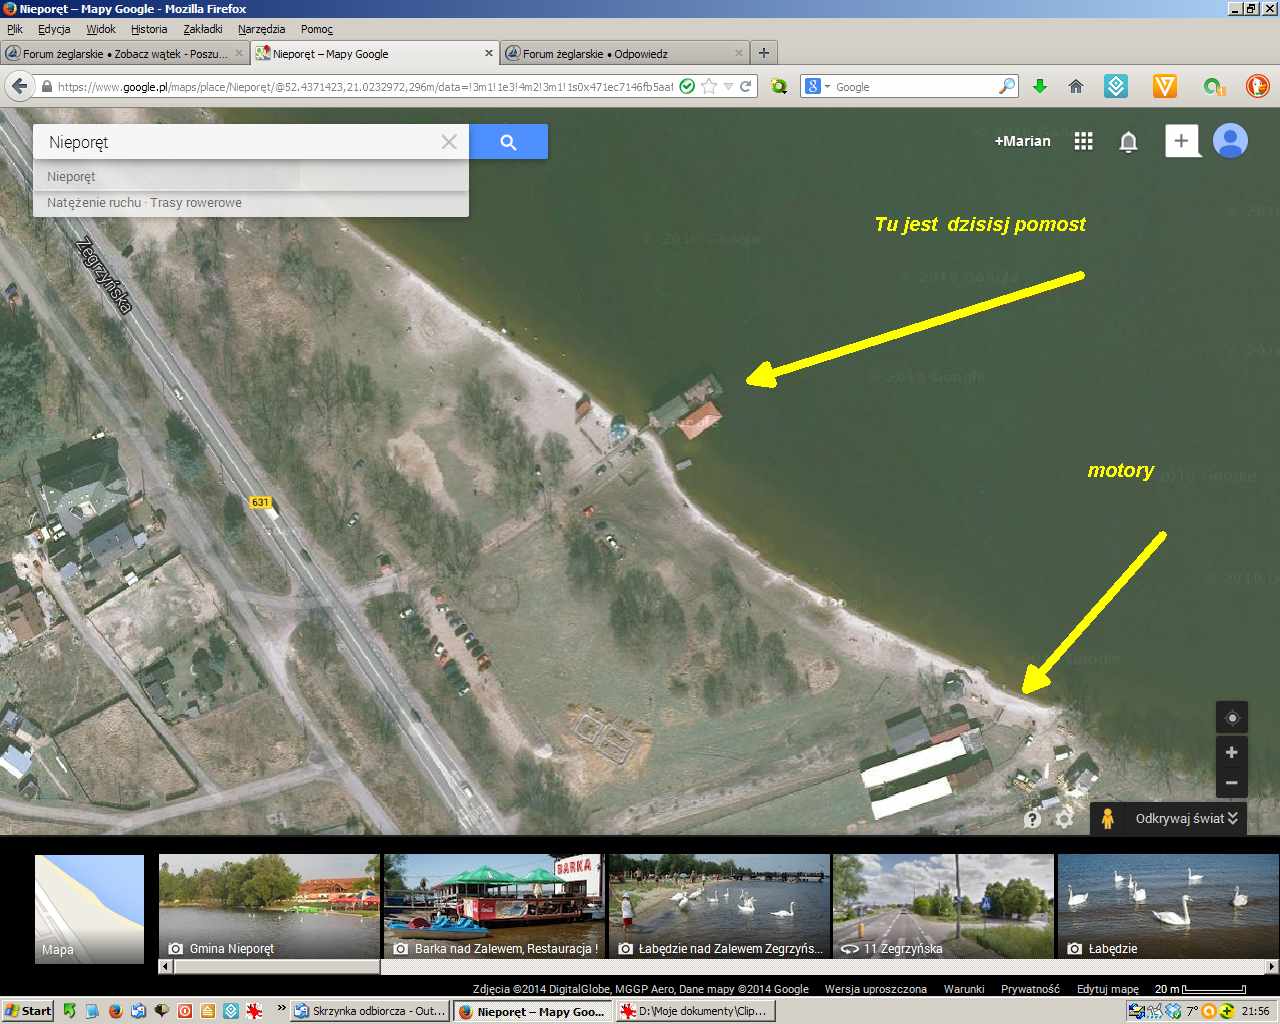
Task: Open the Google apps grid
Action: click(x=1083, y=141)
